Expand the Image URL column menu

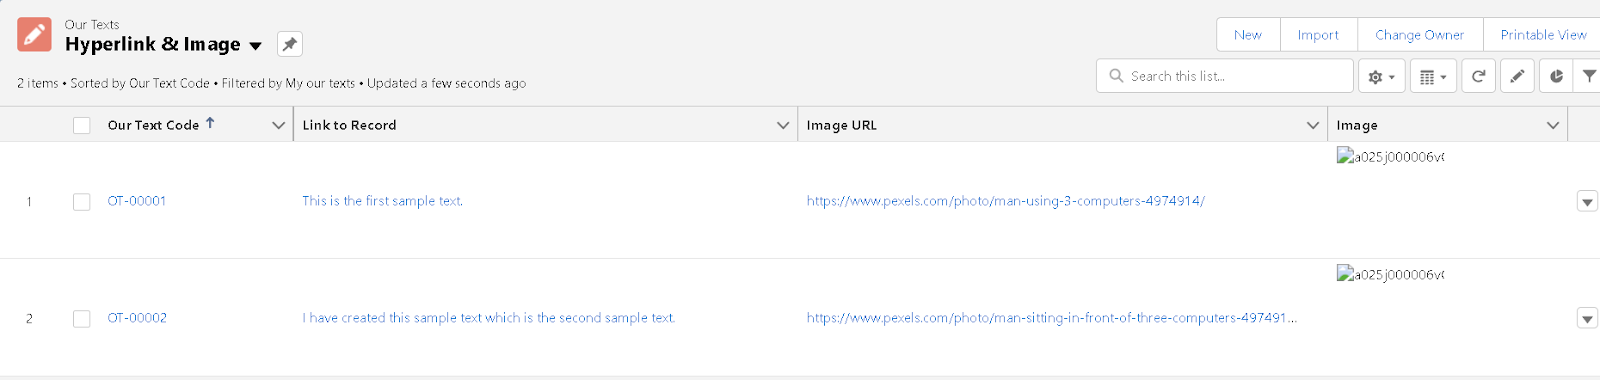pyautogui.click(x=1313, y=125)
